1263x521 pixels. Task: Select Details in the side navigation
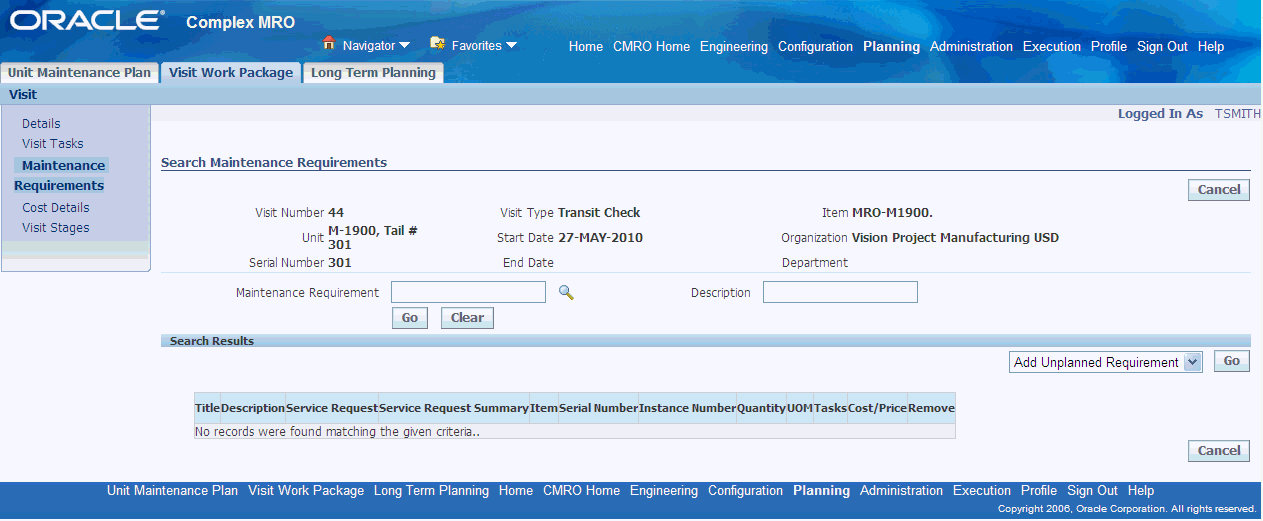(41, 124)
